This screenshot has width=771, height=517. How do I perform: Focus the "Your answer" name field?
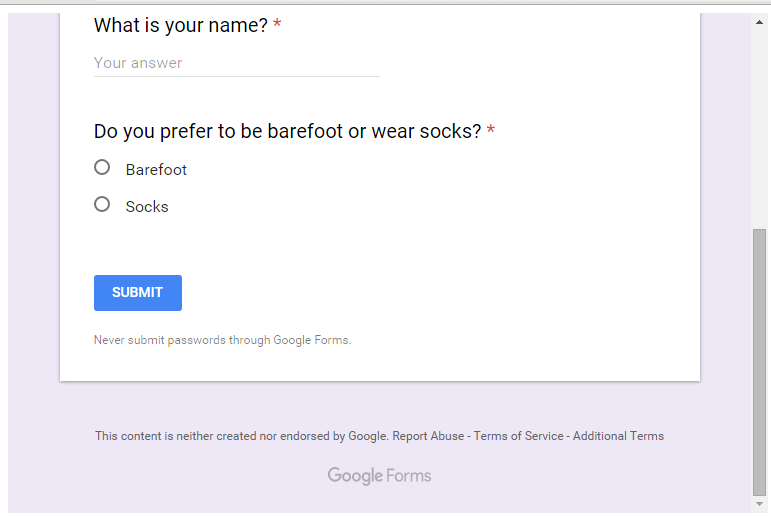coord(236,63)
